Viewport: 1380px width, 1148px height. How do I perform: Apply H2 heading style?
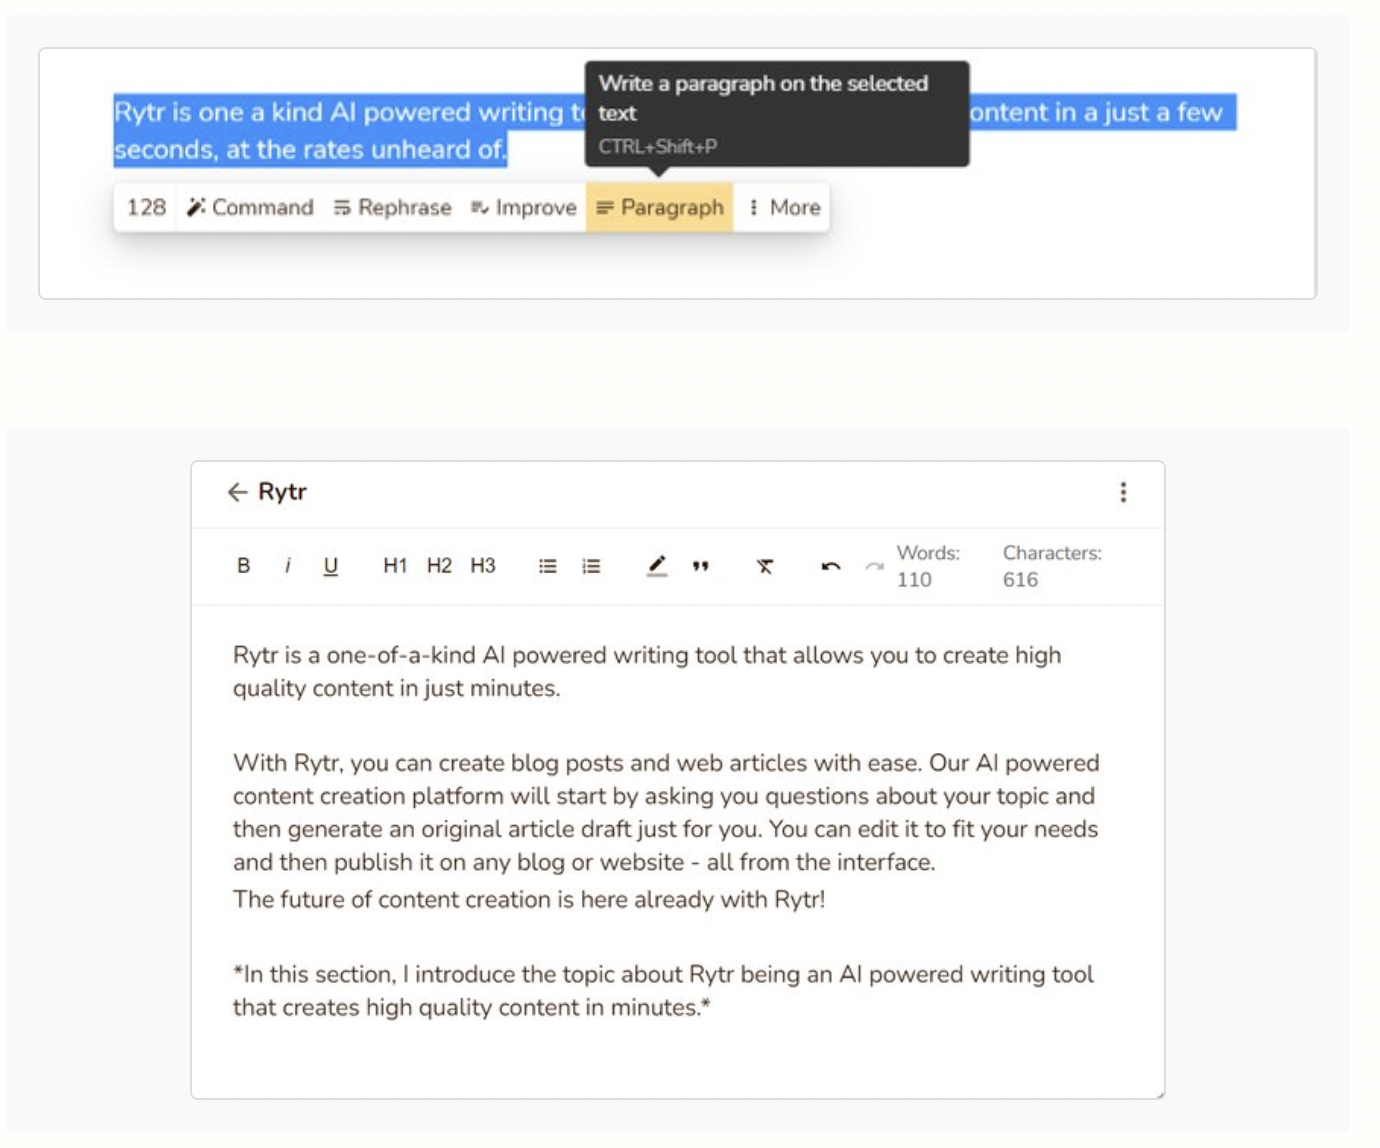[x=439, y=566]
